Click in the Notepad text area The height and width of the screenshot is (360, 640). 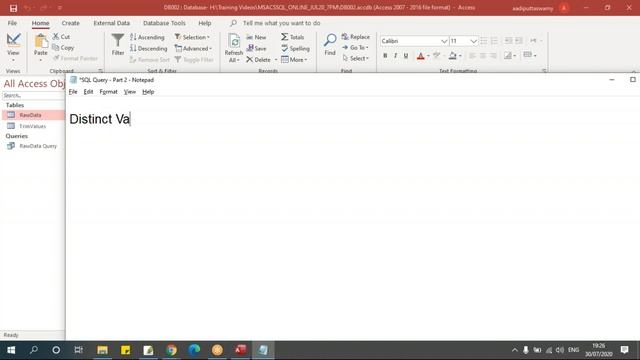353,218
